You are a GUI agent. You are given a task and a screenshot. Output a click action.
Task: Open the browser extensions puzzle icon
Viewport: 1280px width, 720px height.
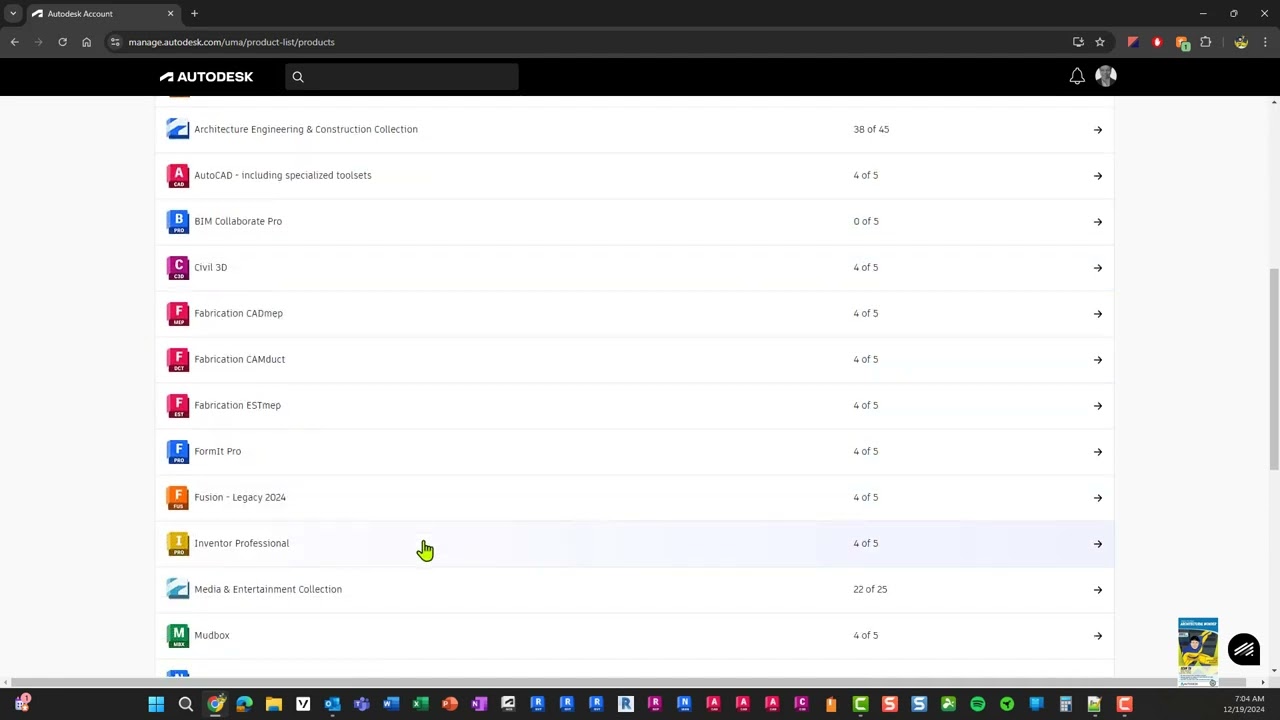point(1205,42)
